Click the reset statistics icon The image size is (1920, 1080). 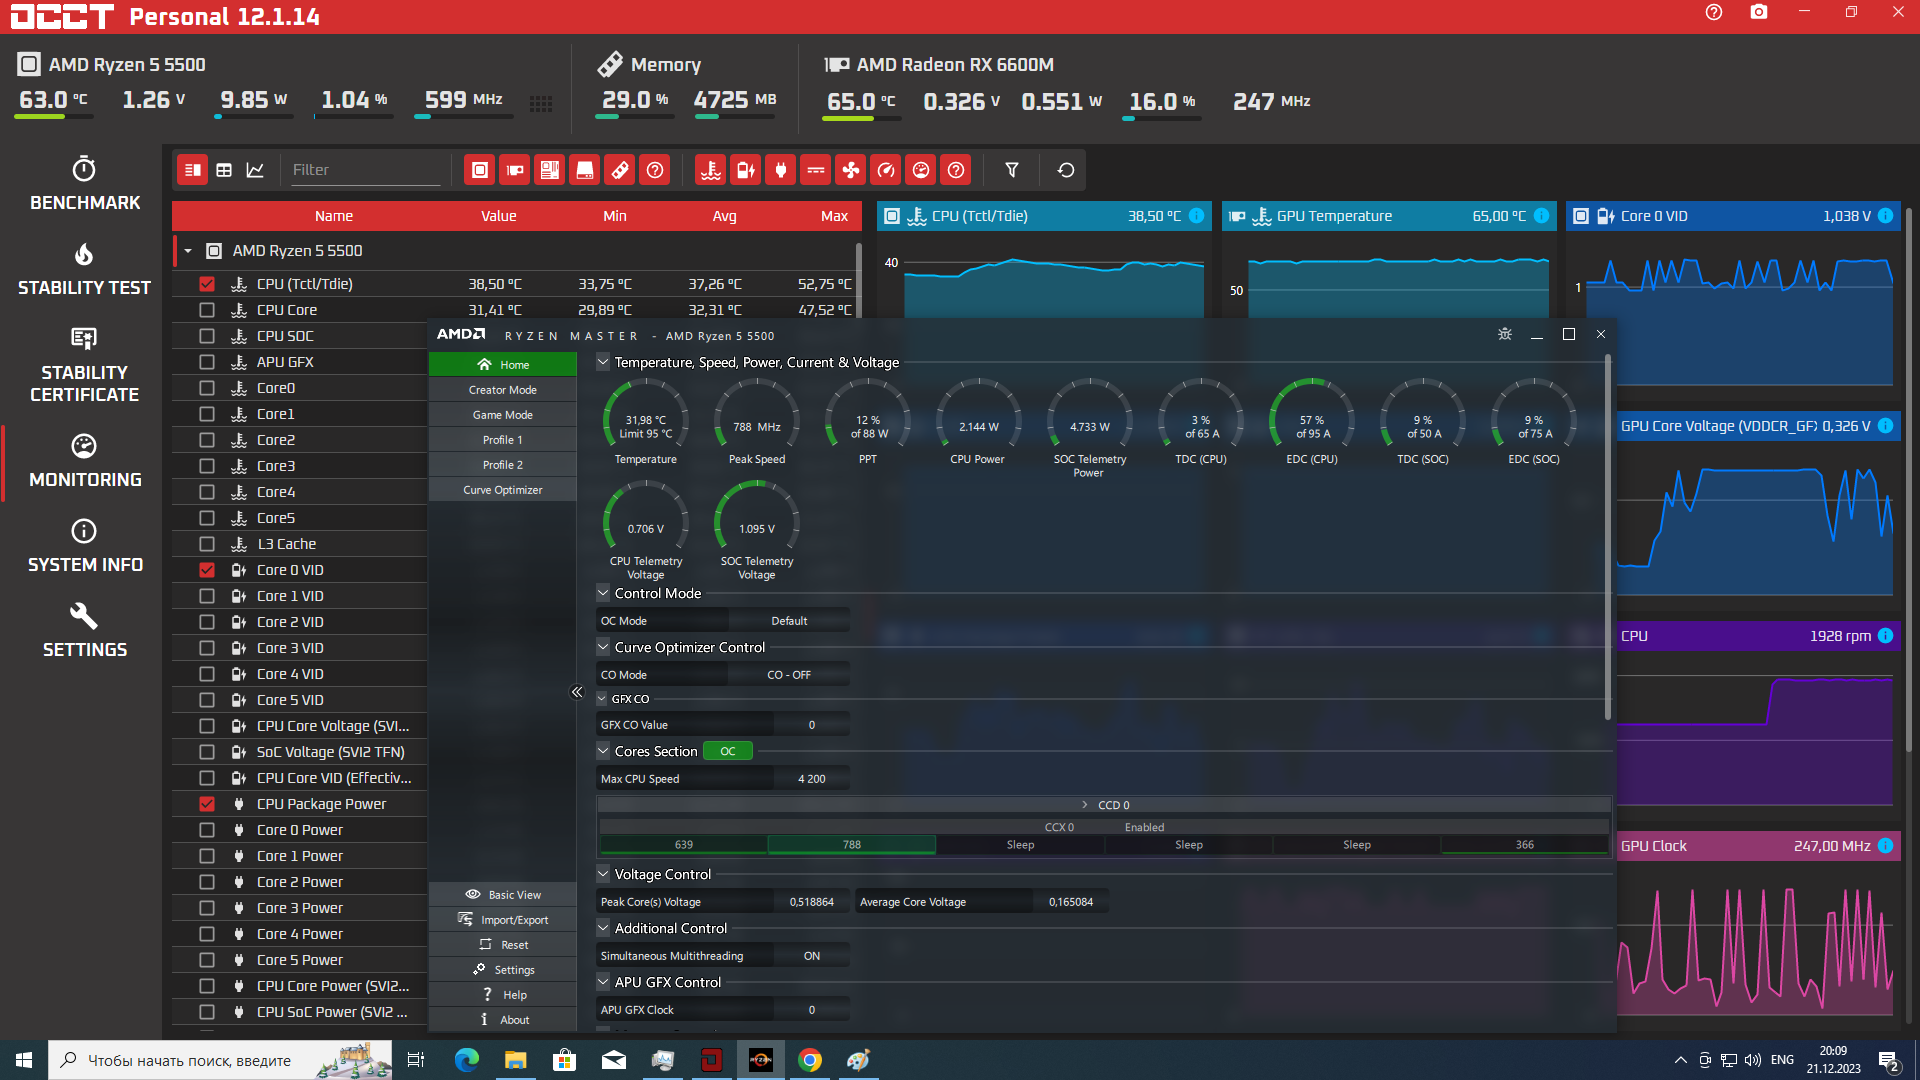1066,171
